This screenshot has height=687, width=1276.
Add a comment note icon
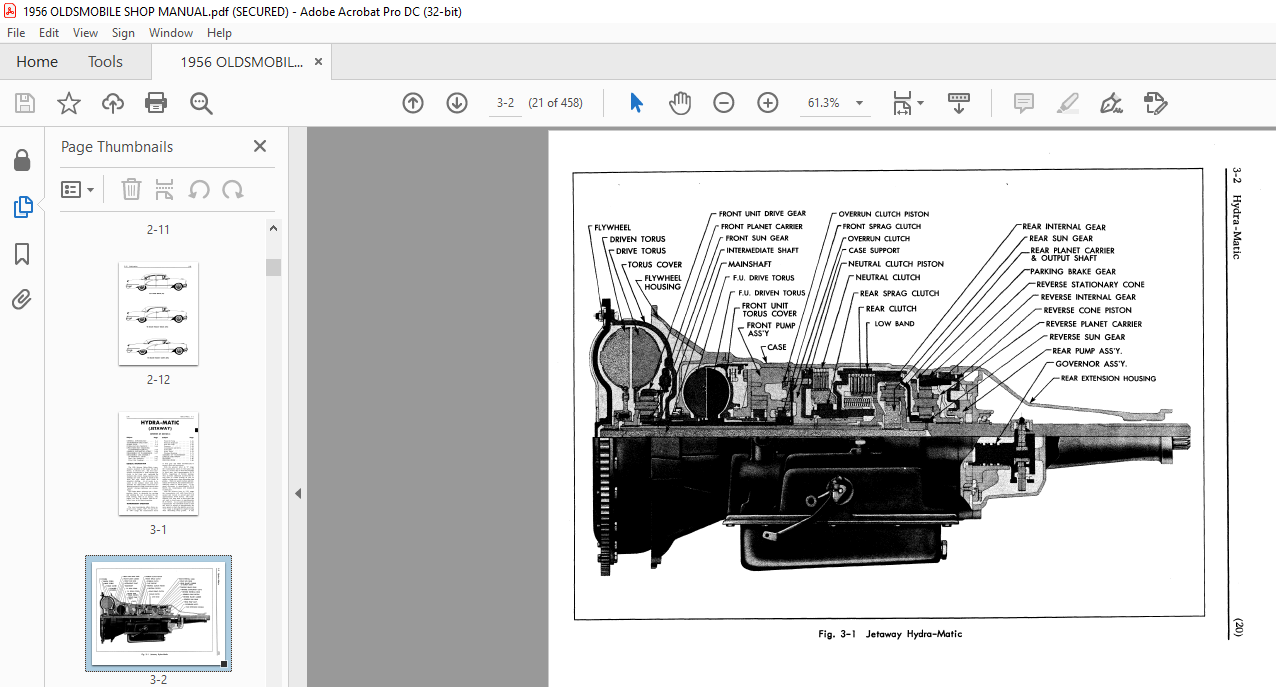click(x=1023, y=103)
